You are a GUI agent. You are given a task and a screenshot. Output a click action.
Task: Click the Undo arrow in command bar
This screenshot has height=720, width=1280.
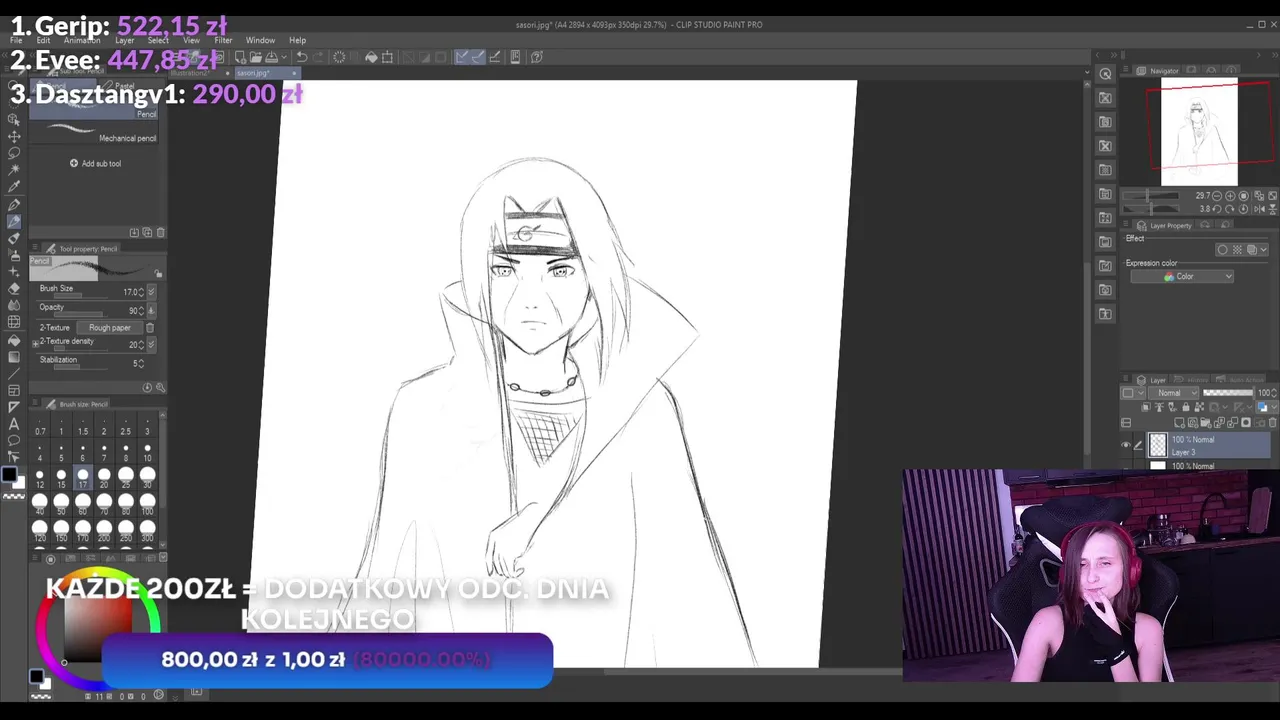coord(301,57)
